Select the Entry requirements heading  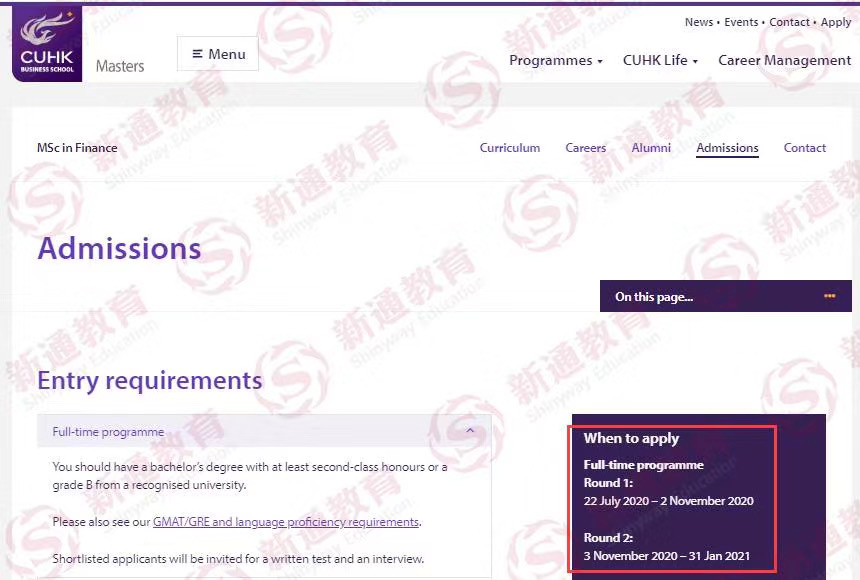tap(150, 381)
